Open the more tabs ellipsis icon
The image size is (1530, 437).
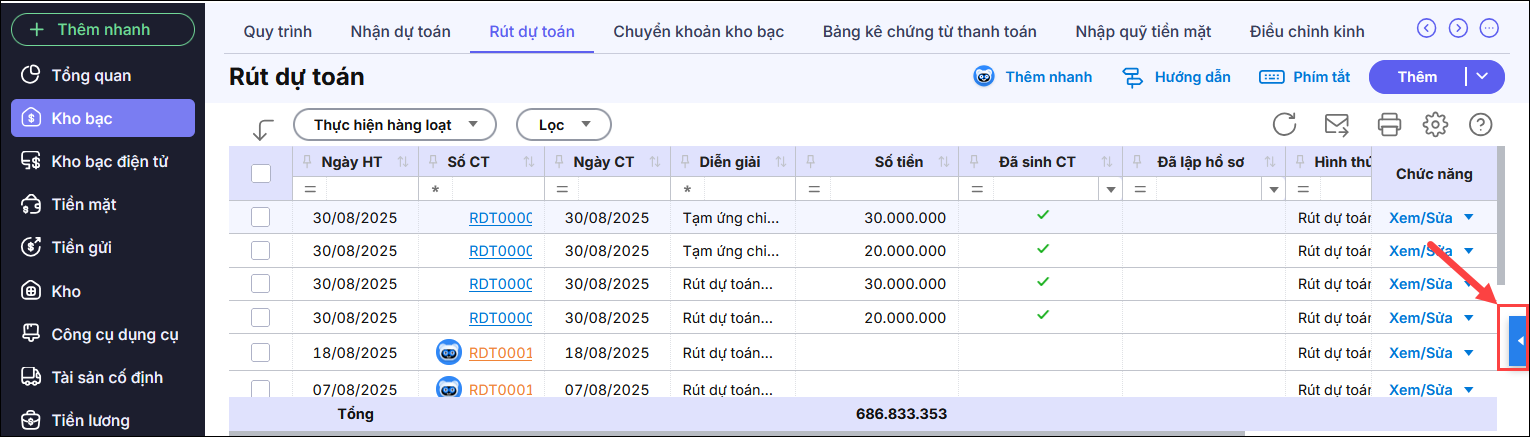(x=1489, y=28)
